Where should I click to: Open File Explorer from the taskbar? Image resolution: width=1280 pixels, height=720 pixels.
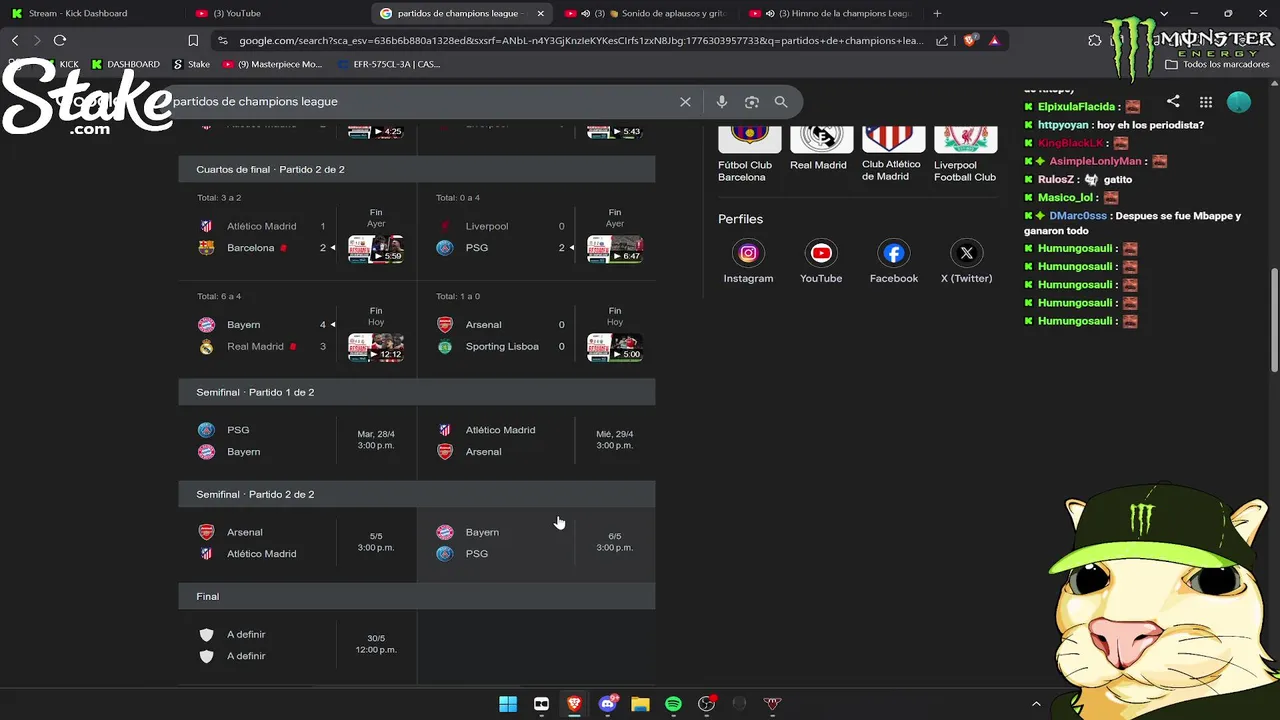[640, 704]
